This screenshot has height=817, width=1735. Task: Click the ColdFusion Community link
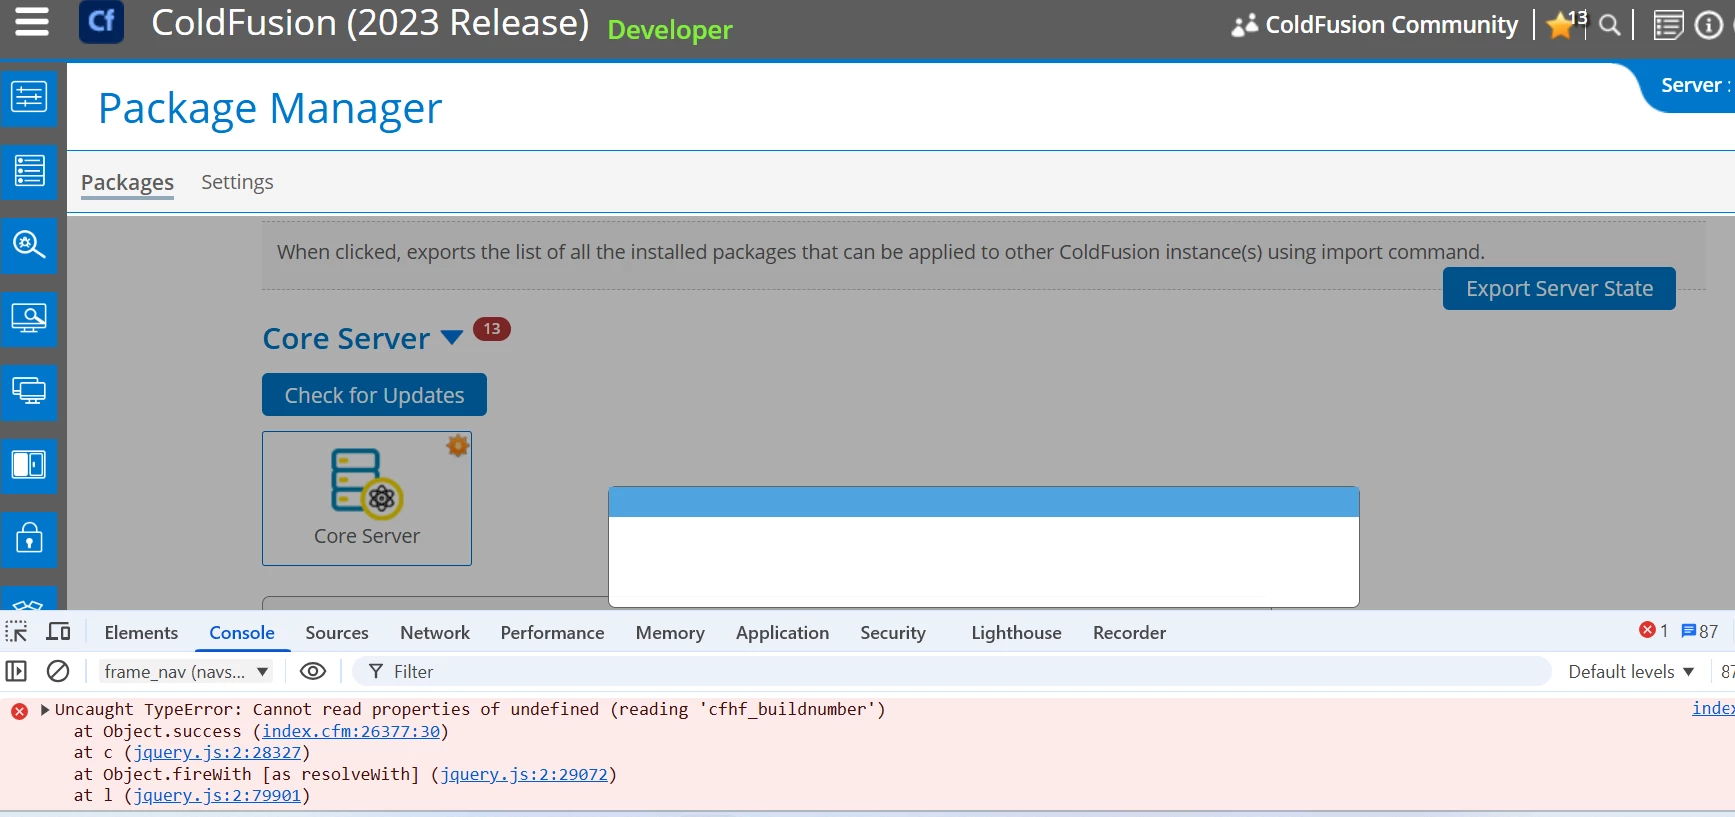click(1375, 25)
